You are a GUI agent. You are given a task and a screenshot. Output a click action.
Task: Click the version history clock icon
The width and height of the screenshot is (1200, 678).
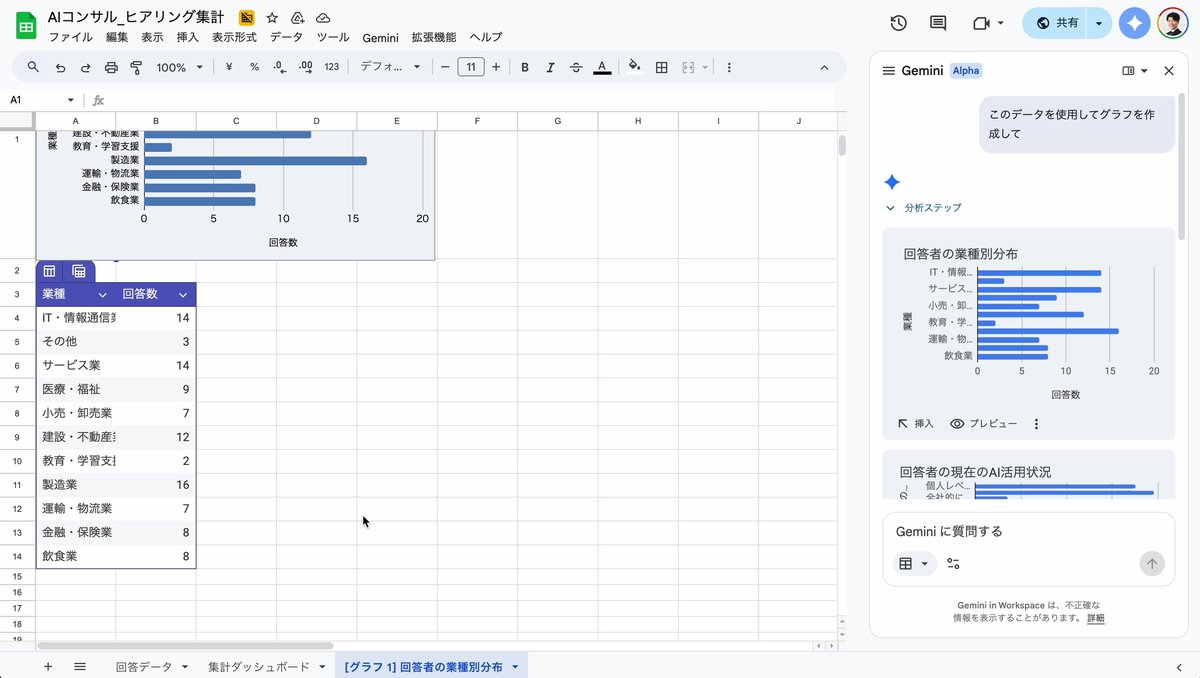pos(897,22)
